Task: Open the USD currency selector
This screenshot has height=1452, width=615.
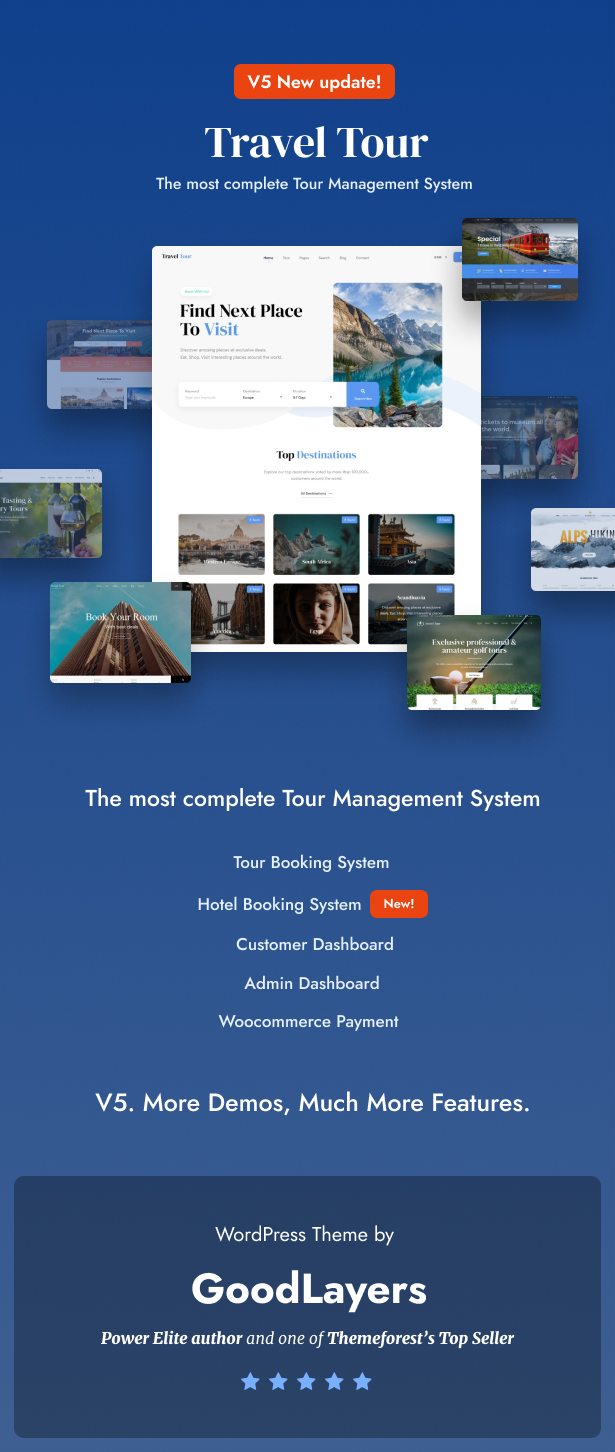Action: (x=438, y=258)
